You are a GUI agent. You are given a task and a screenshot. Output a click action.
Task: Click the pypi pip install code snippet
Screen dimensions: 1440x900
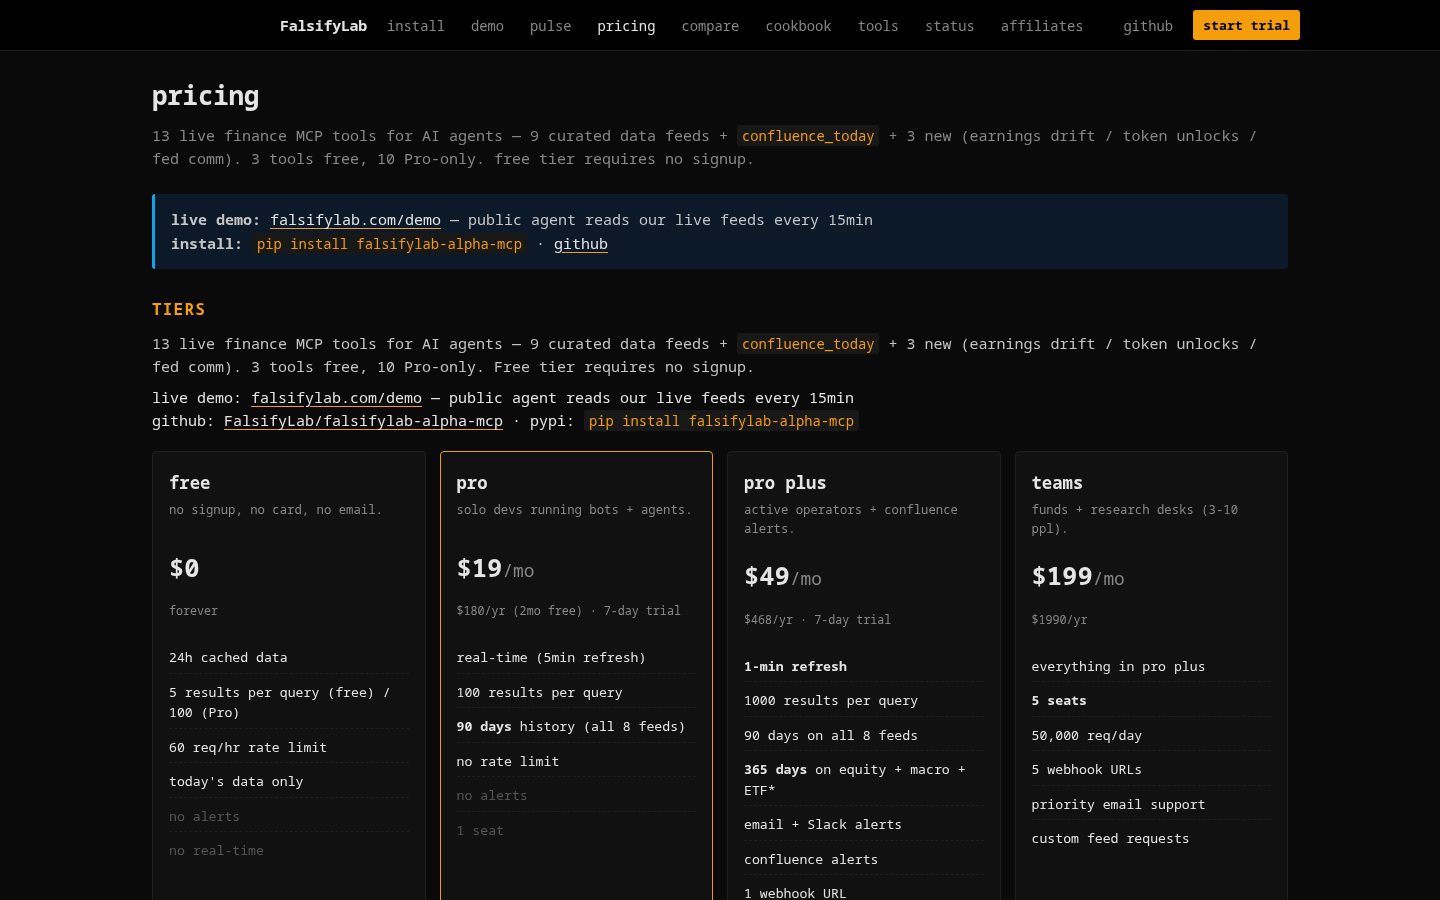[721, 421]
